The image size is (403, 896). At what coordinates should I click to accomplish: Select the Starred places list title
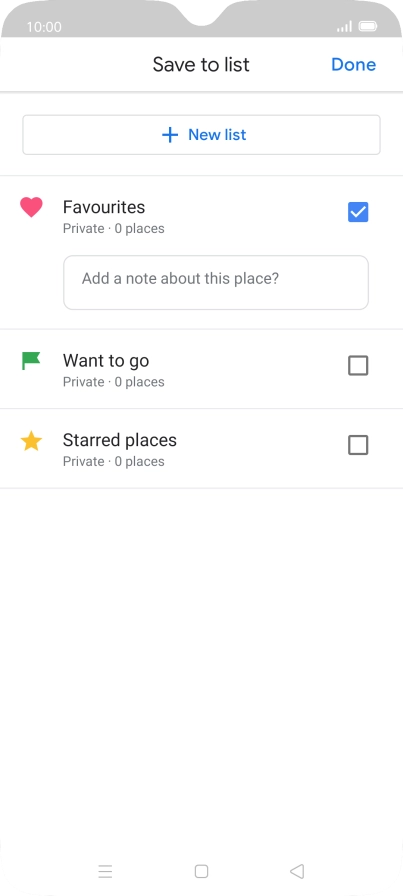119,441
